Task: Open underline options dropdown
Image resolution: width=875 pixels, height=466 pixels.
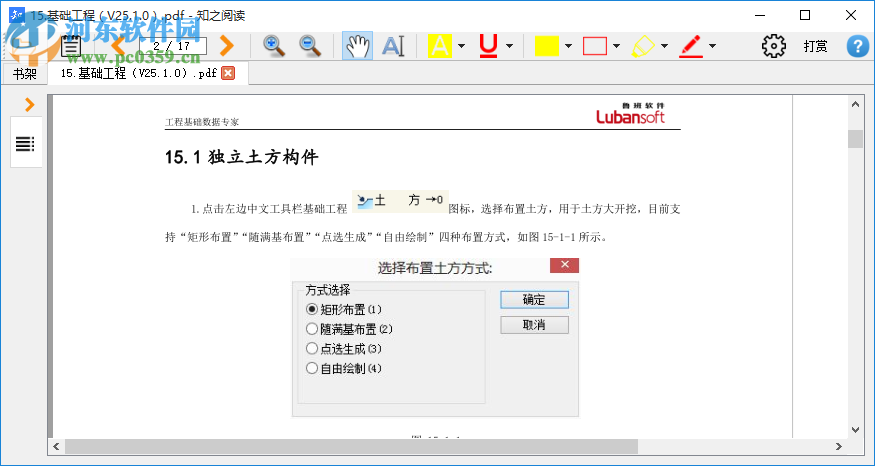Action: coord(509,46)
